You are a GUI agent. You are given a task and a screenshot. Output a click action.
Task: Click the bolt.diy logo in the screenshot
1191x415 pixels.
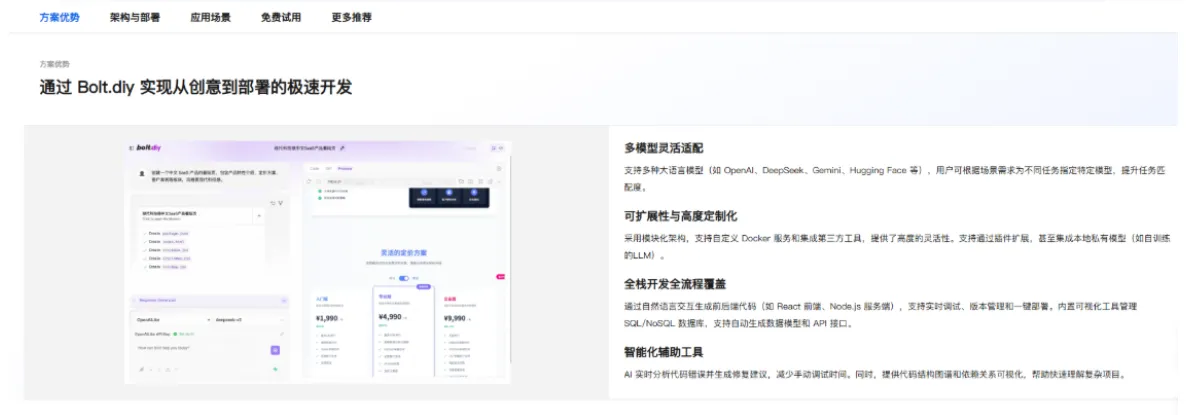[x=149, y=147]
